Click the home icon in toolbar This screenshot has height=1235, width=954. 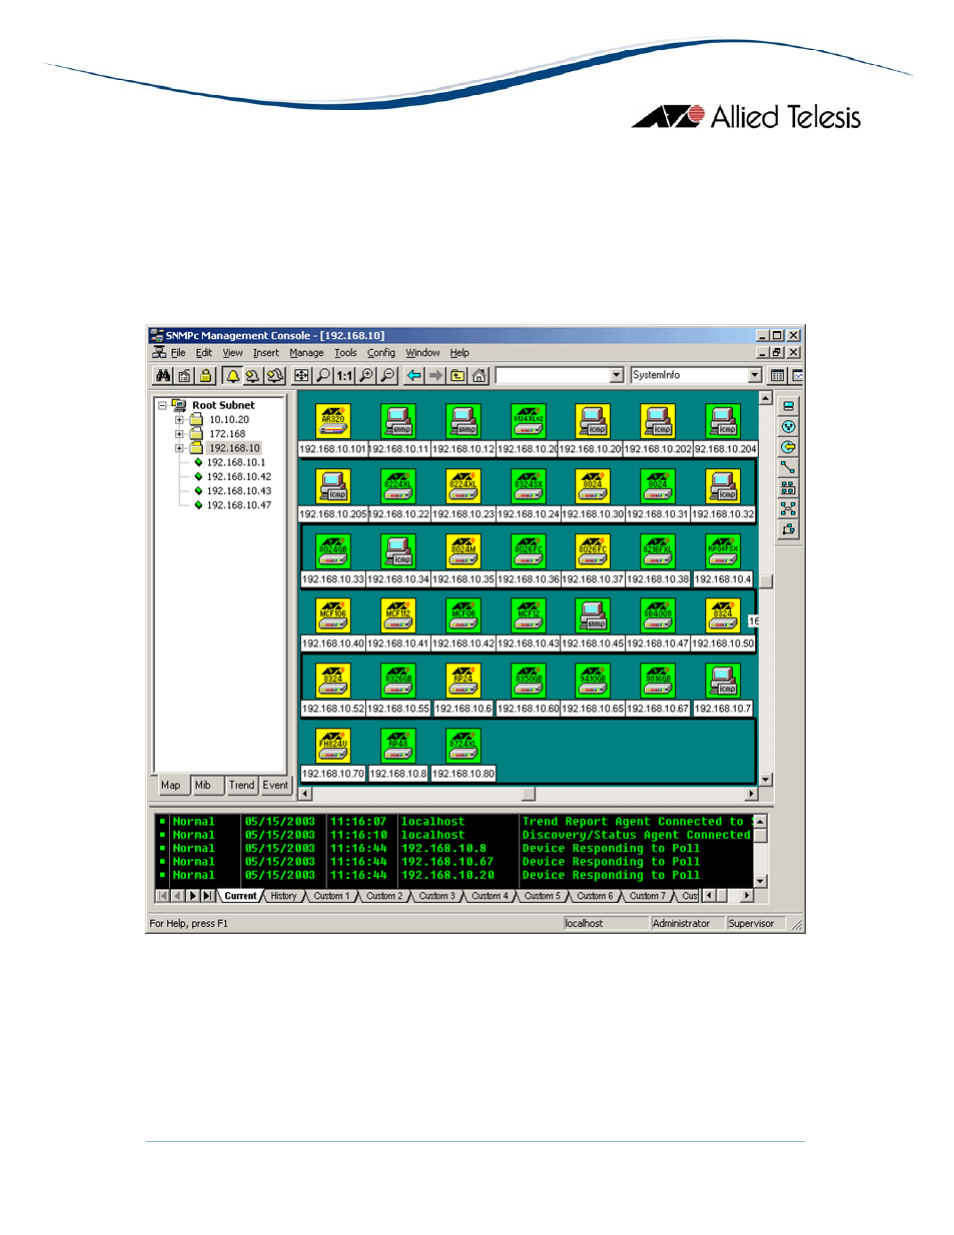(x=480, y=376)
